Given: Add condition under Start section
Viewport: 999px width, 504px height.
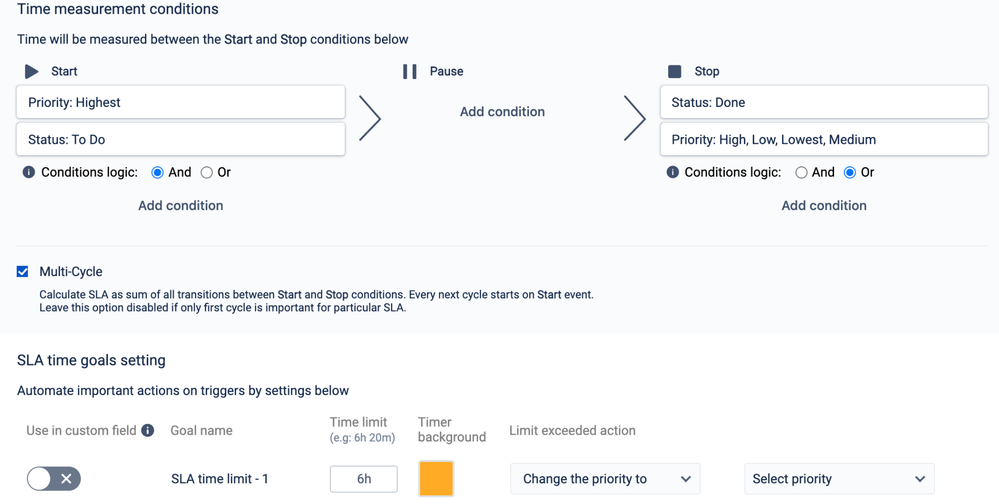Looking at the screenshot, I should tap(181, 205).
